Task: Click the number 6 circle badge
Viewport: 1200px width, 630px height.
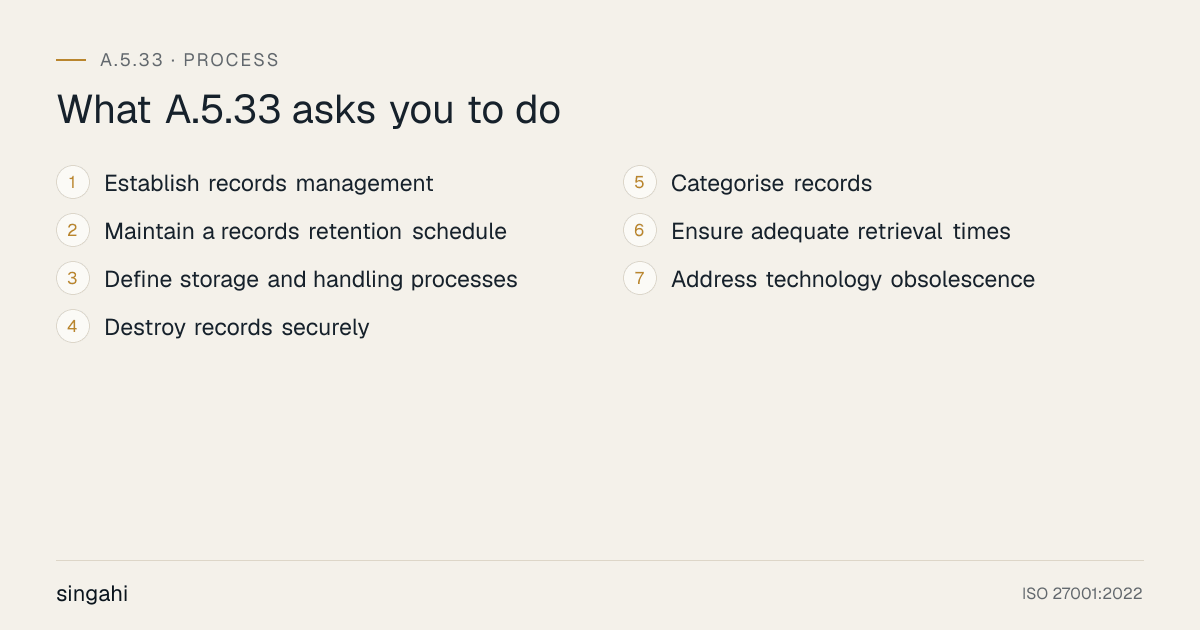Action: (x=640, y=231)
